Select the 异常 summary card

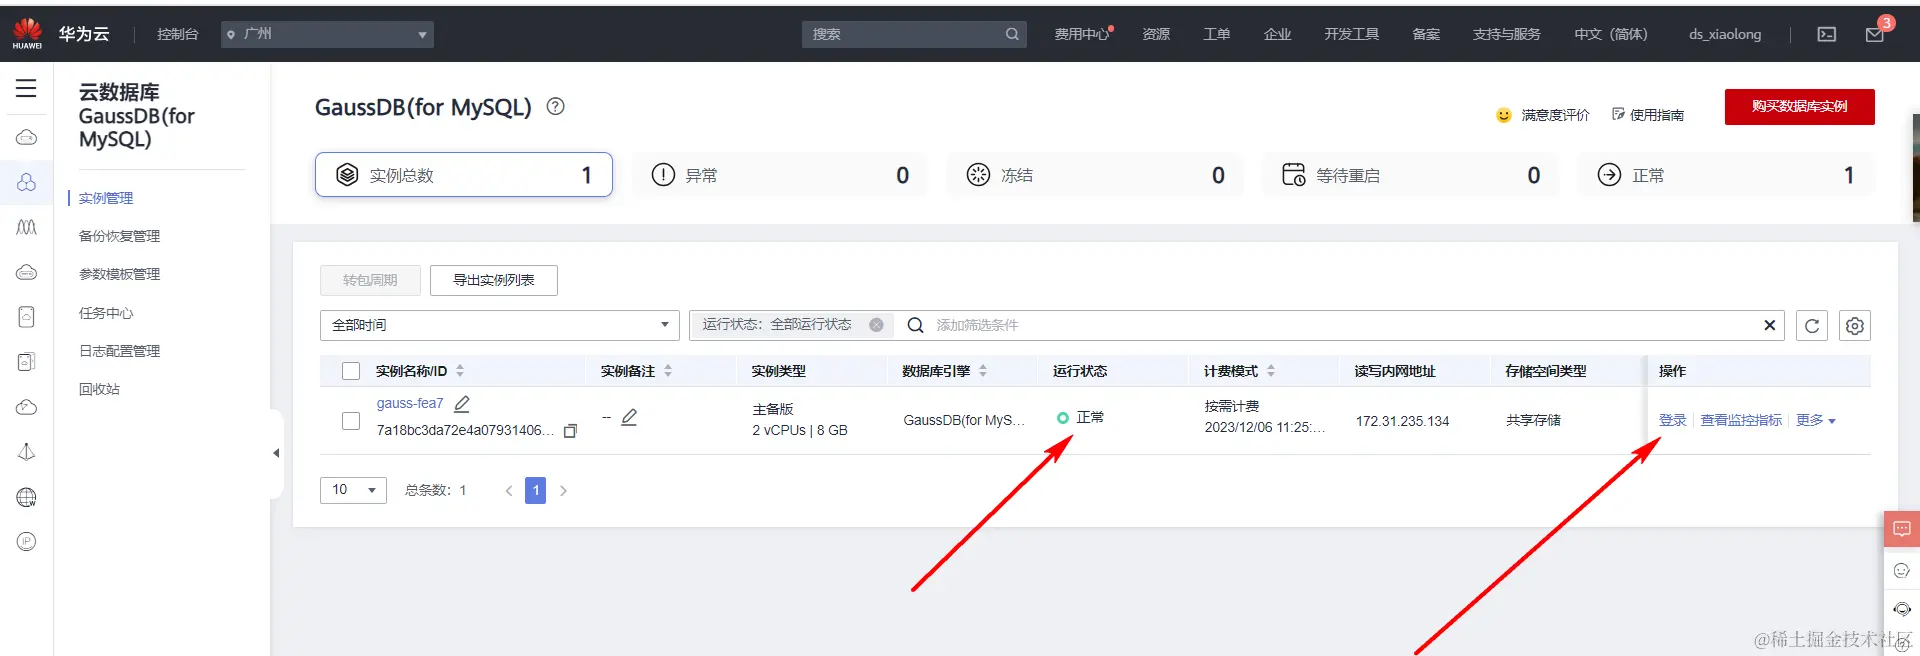point(779,175)
